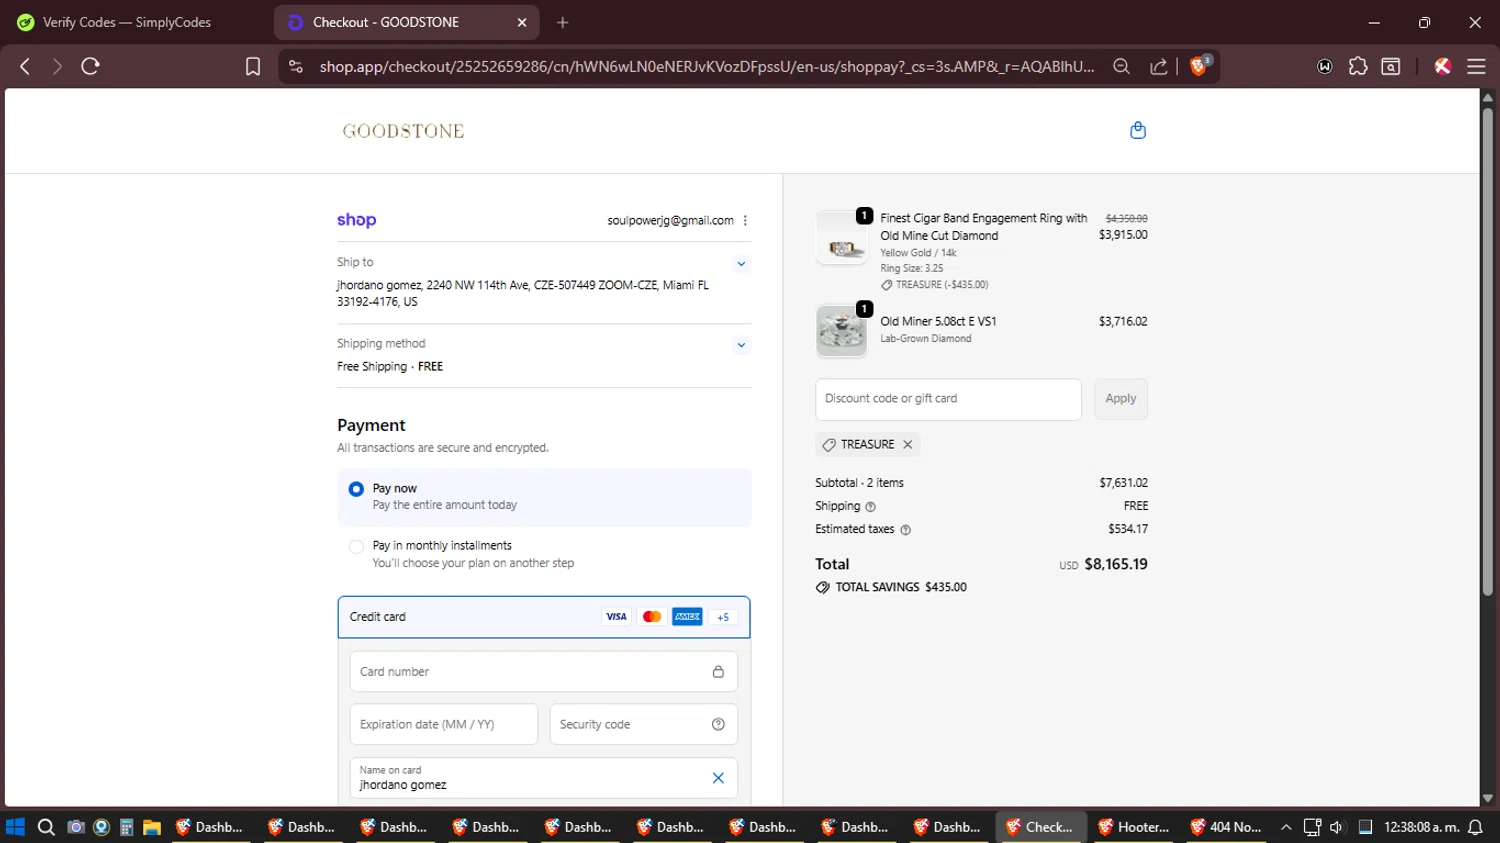Click the Card number input field
The image size is (1500, 843).
[544, 672]
